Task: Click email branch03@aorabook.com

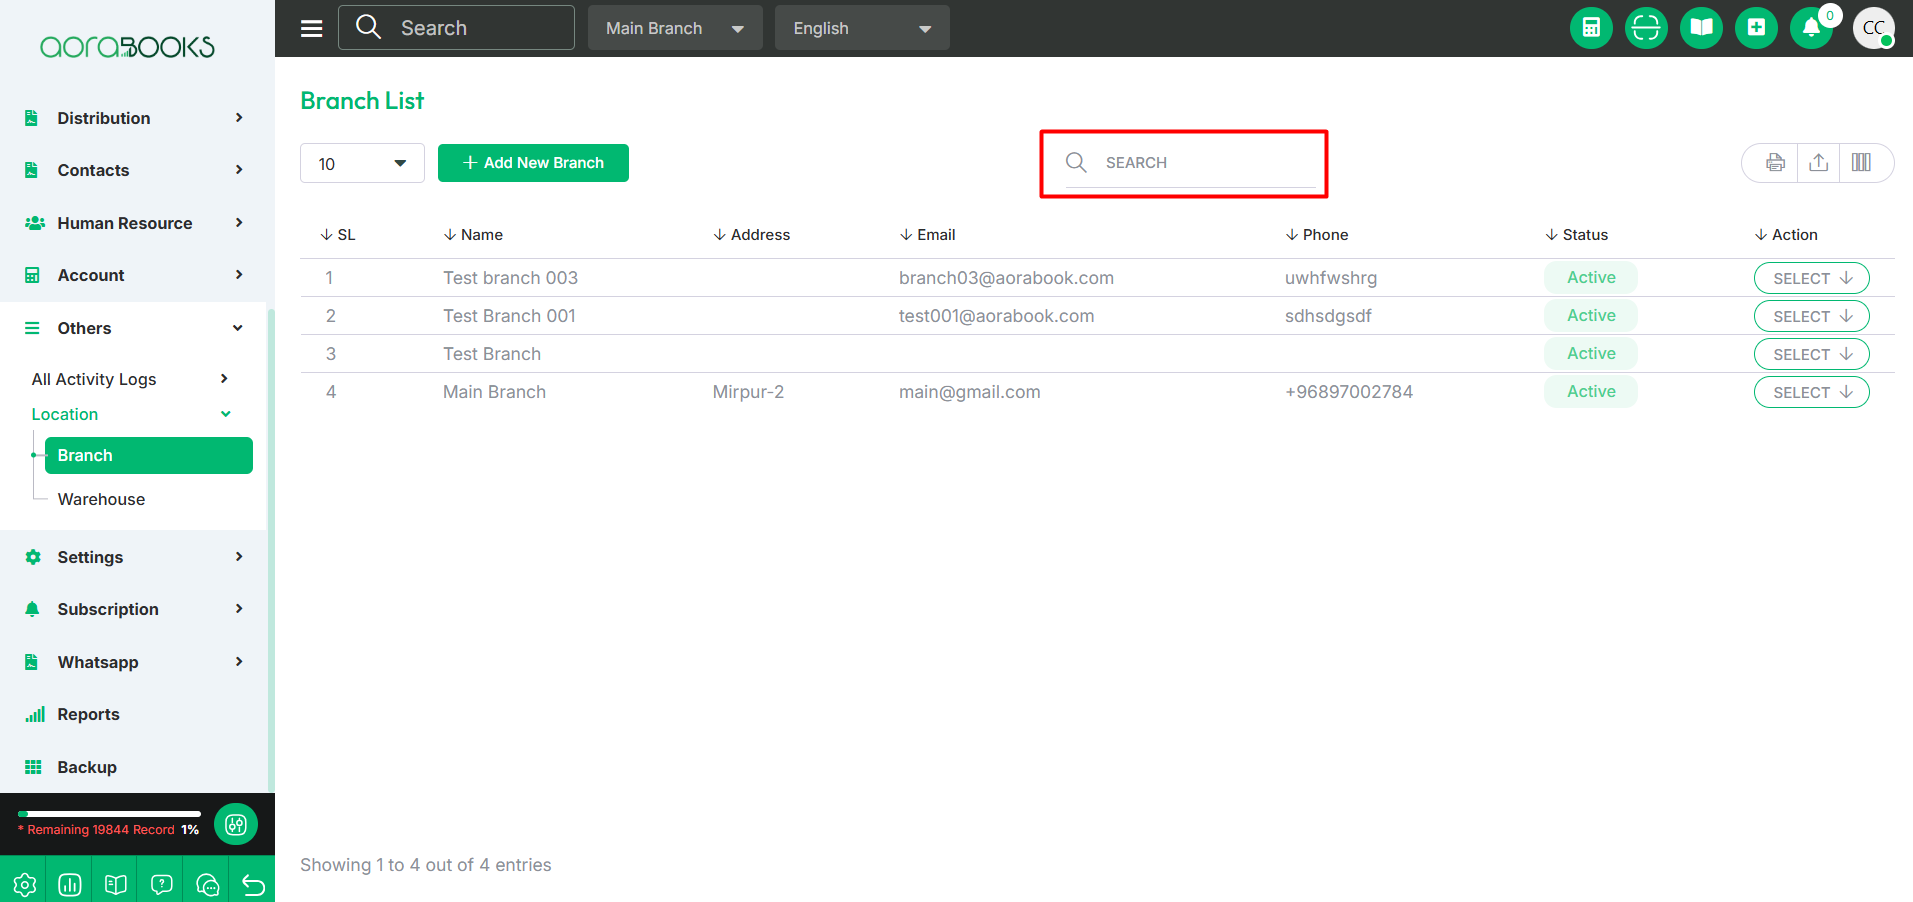Action: pyautogui.click(x=1006, y=278)
